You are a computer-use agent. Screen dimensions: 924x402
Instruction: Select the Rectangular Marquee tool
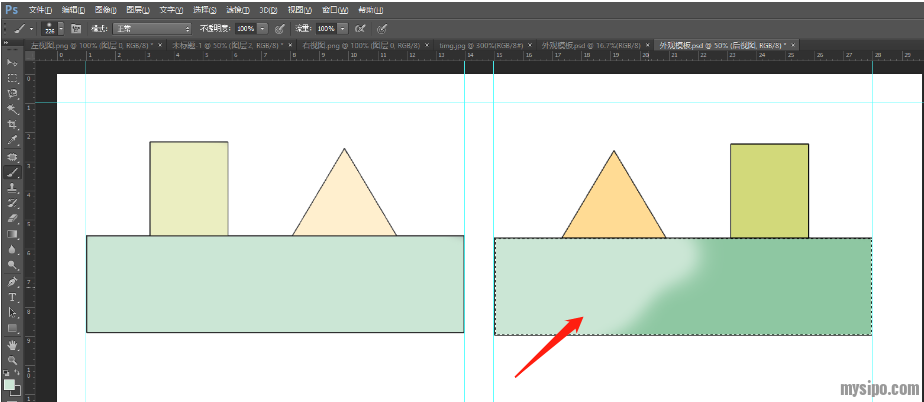click(x=13, y=78)
